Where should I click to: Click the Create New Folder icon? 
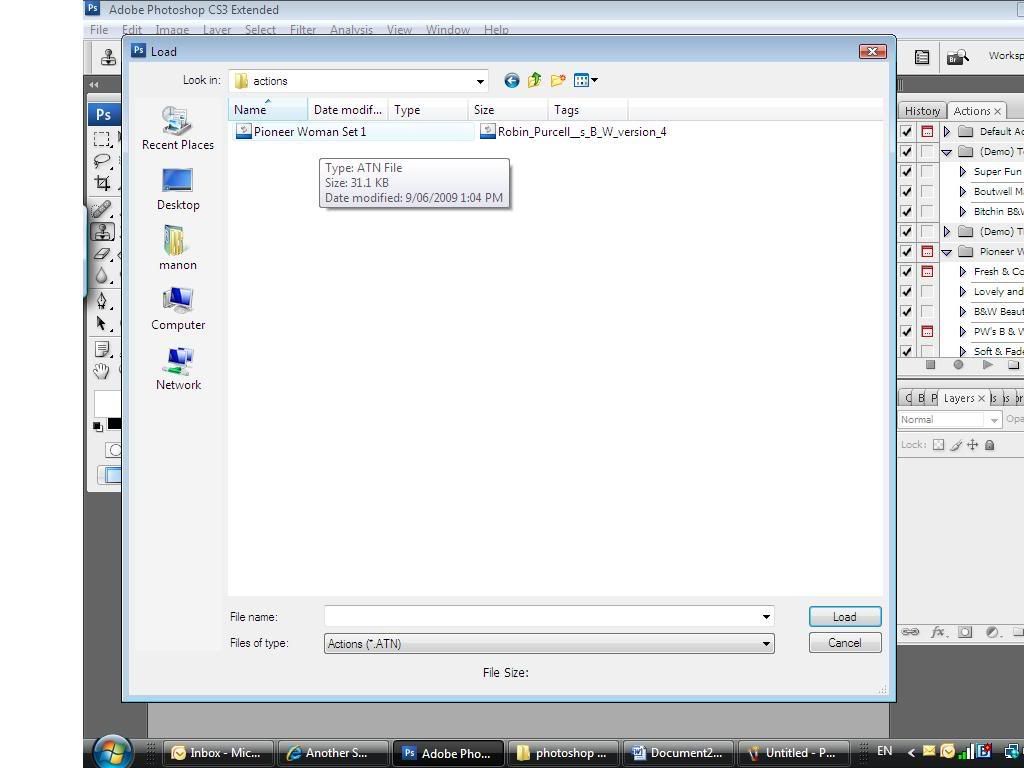558,81
